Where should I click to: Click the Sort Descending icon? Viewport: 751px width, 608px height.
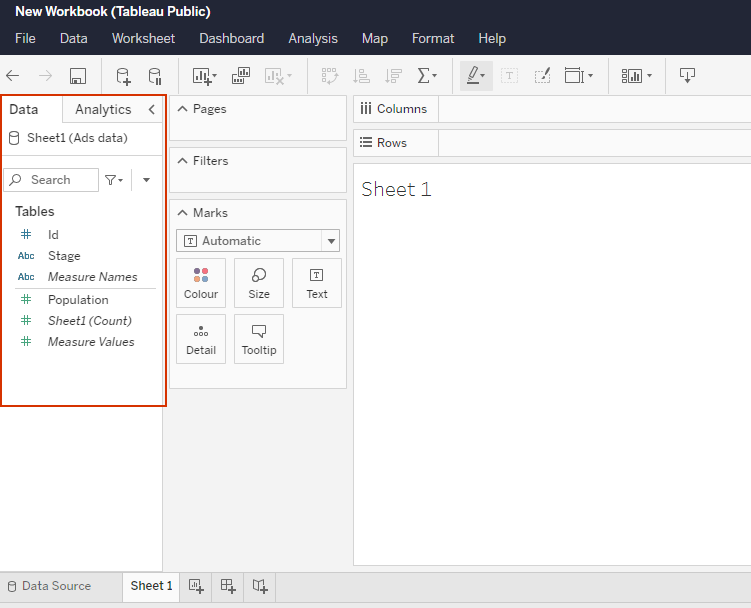[393, 76]
